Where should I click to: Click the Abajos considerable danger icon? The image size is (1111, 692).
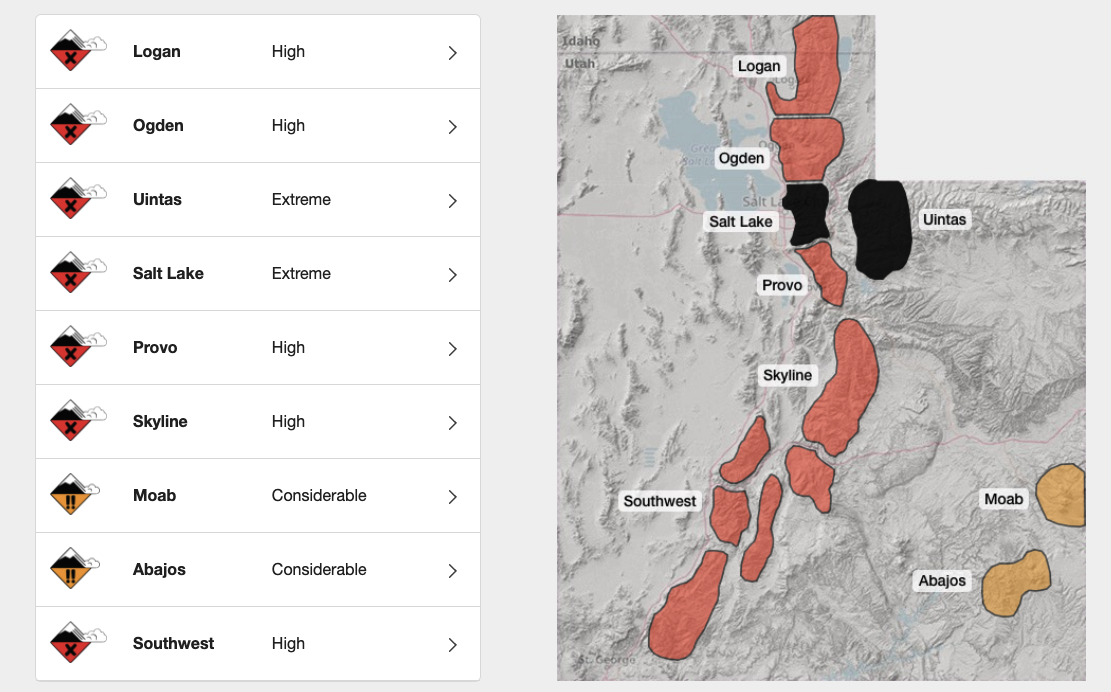76,570
